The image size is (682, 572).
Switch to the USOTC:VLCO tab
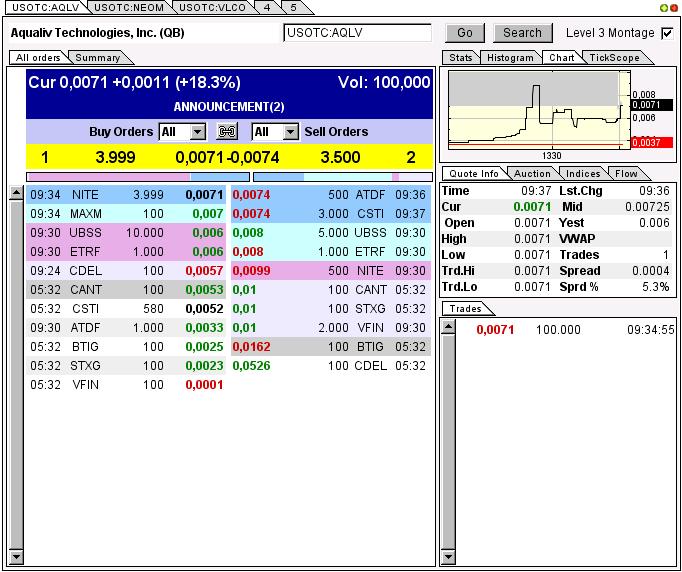(x=212, y=7)
